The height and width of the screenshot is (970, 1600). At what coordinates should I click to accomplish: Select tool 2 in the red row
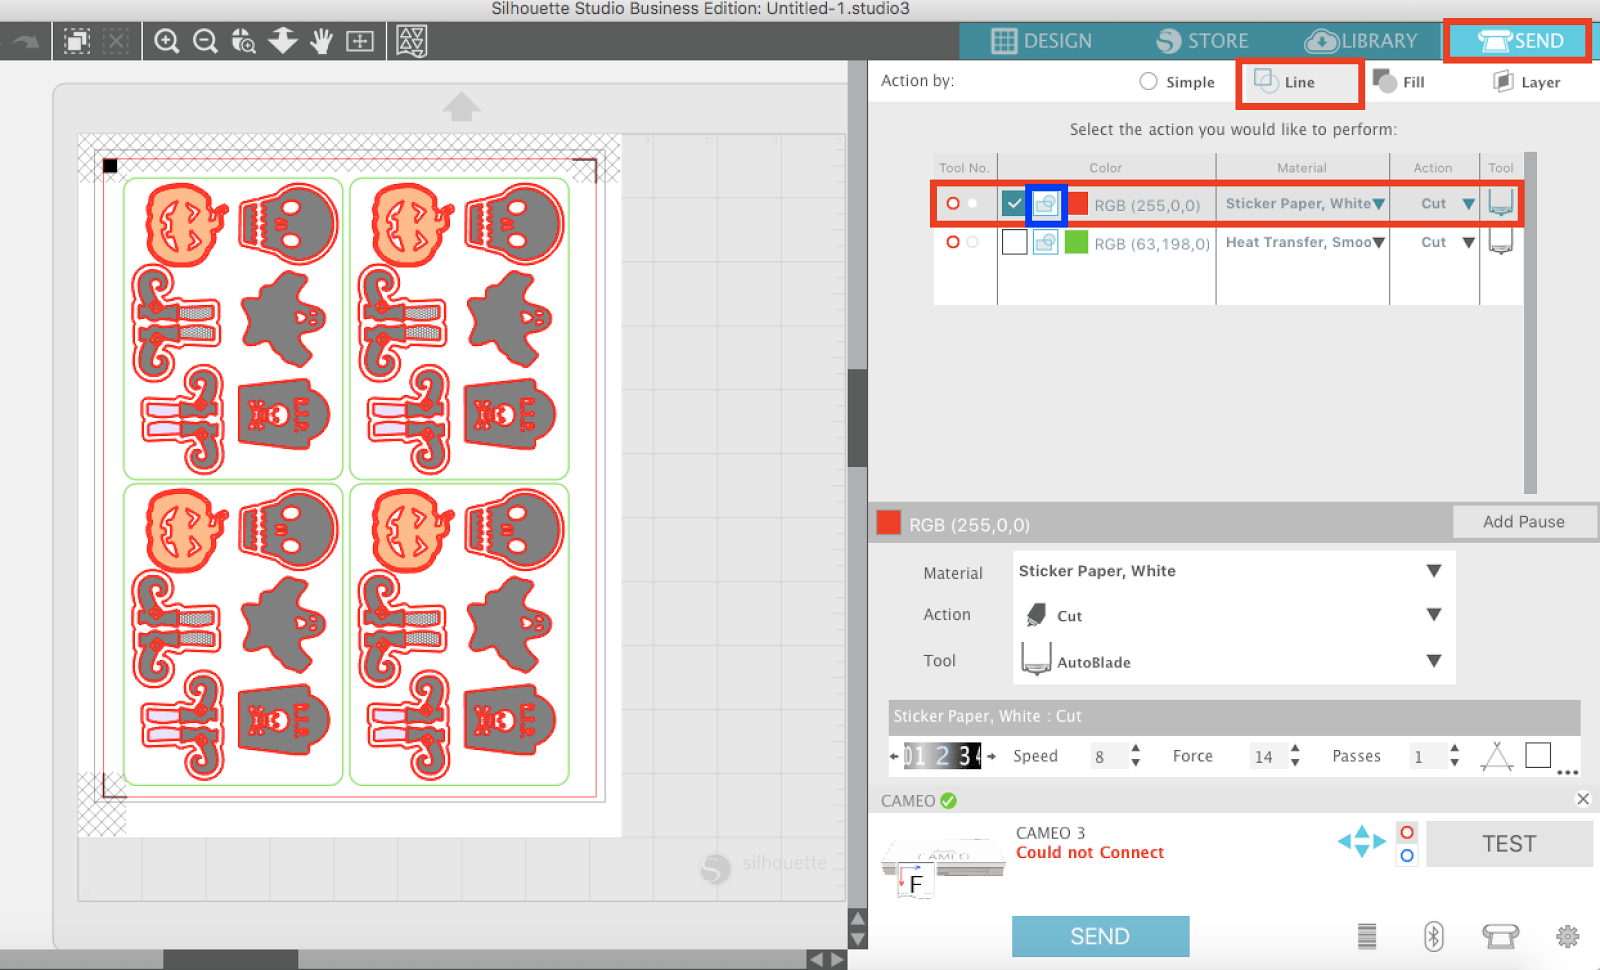(972, 204)
